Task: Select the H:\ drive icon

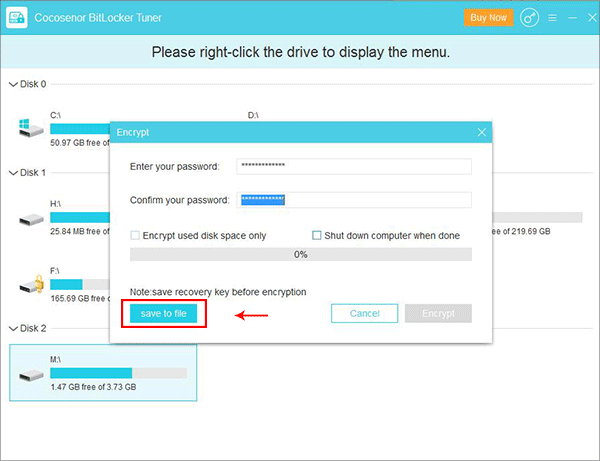Action: click(31, 219)
